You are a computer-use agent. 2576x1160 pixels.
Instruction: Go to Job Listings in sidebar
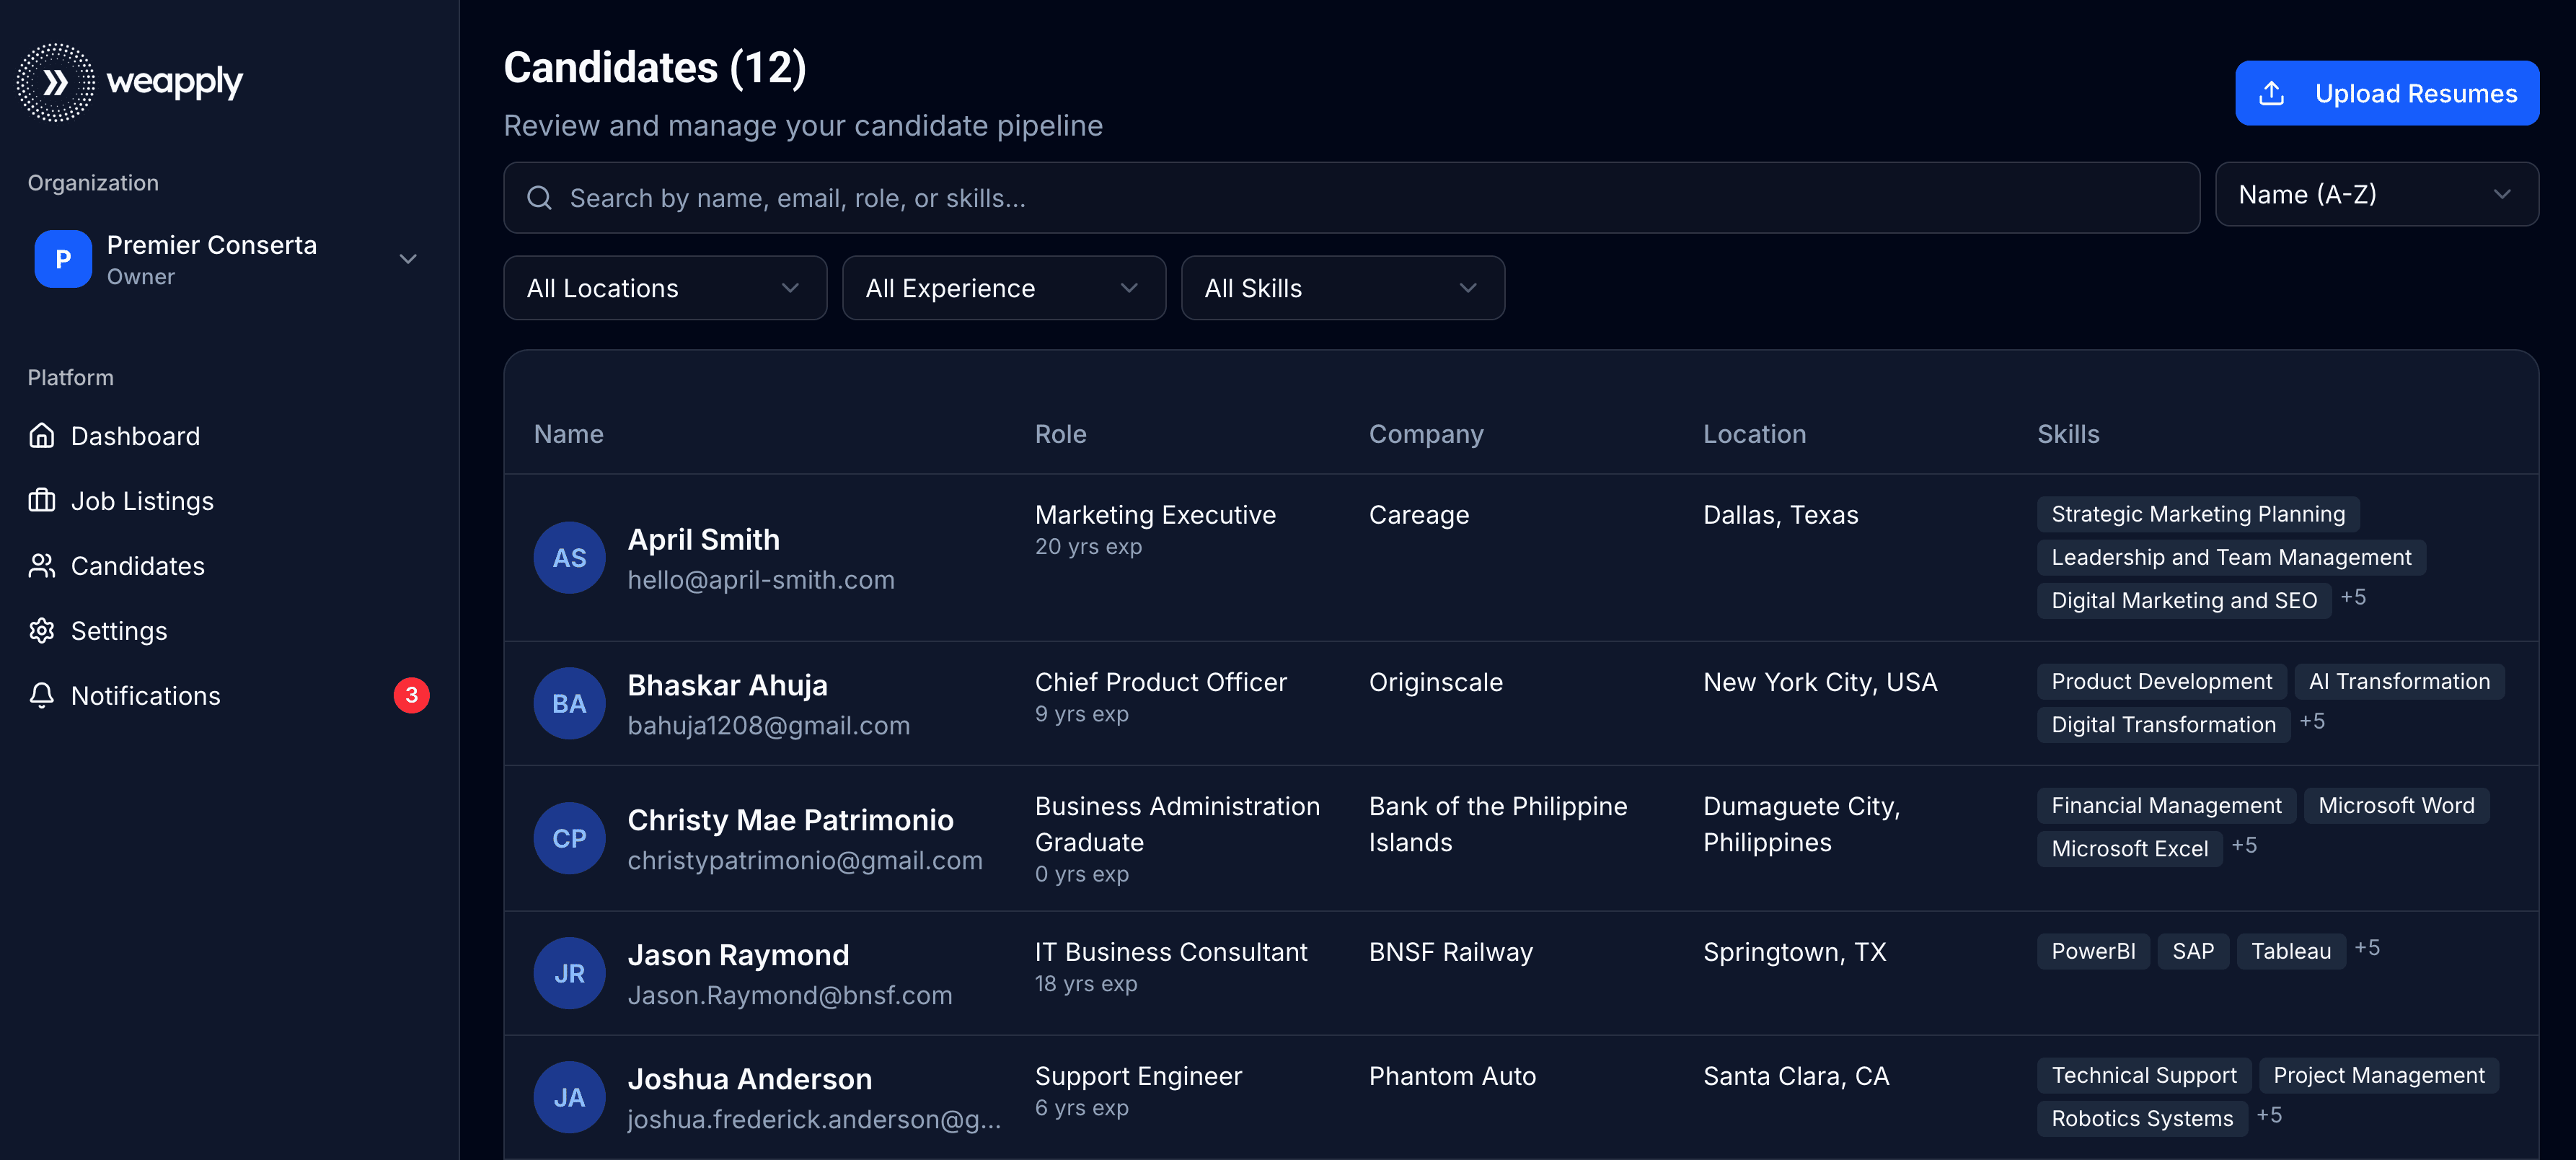142,501
